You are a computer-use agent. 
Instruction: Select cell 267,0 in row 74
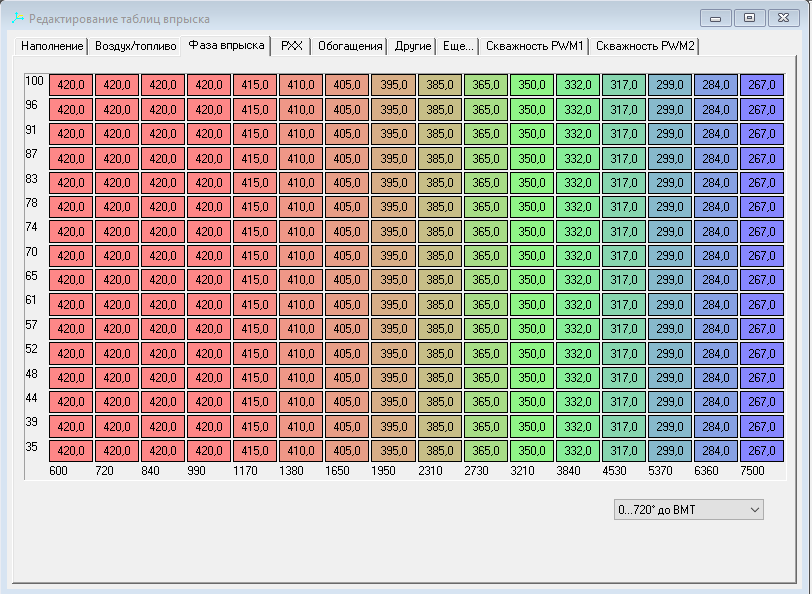762,231
